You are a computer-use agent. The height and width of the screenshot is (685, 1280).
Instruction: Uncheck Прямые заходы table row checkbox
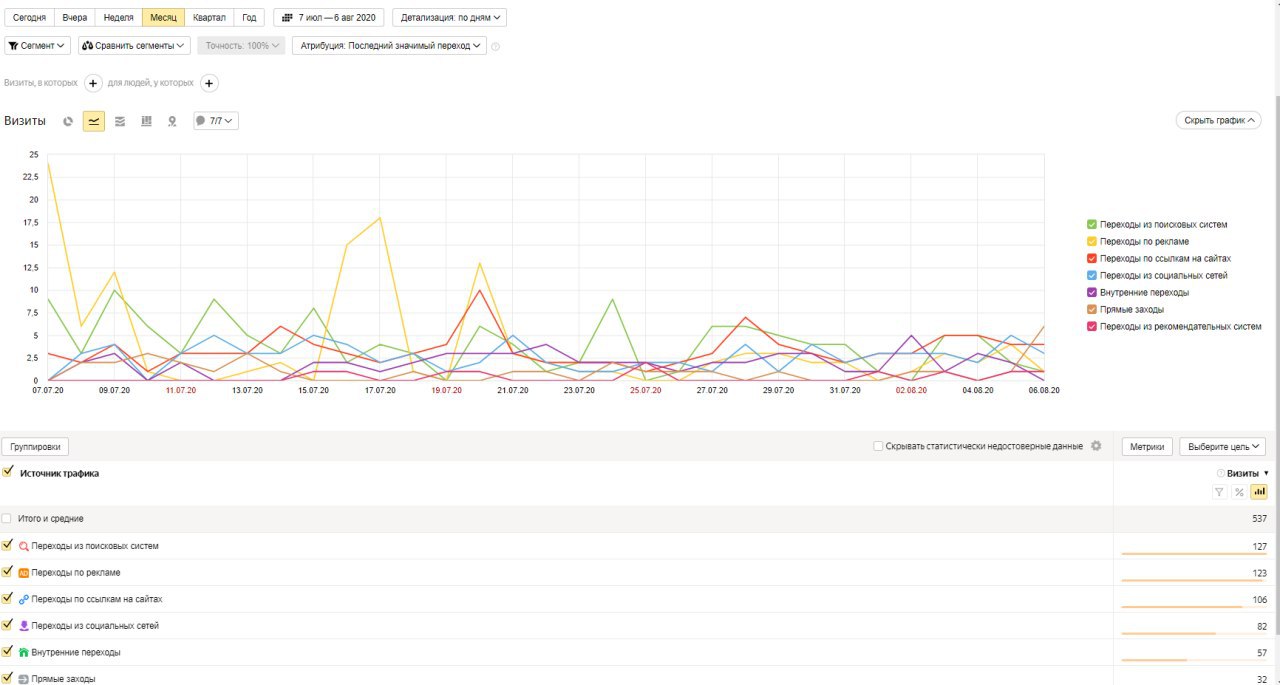(7, 678)
